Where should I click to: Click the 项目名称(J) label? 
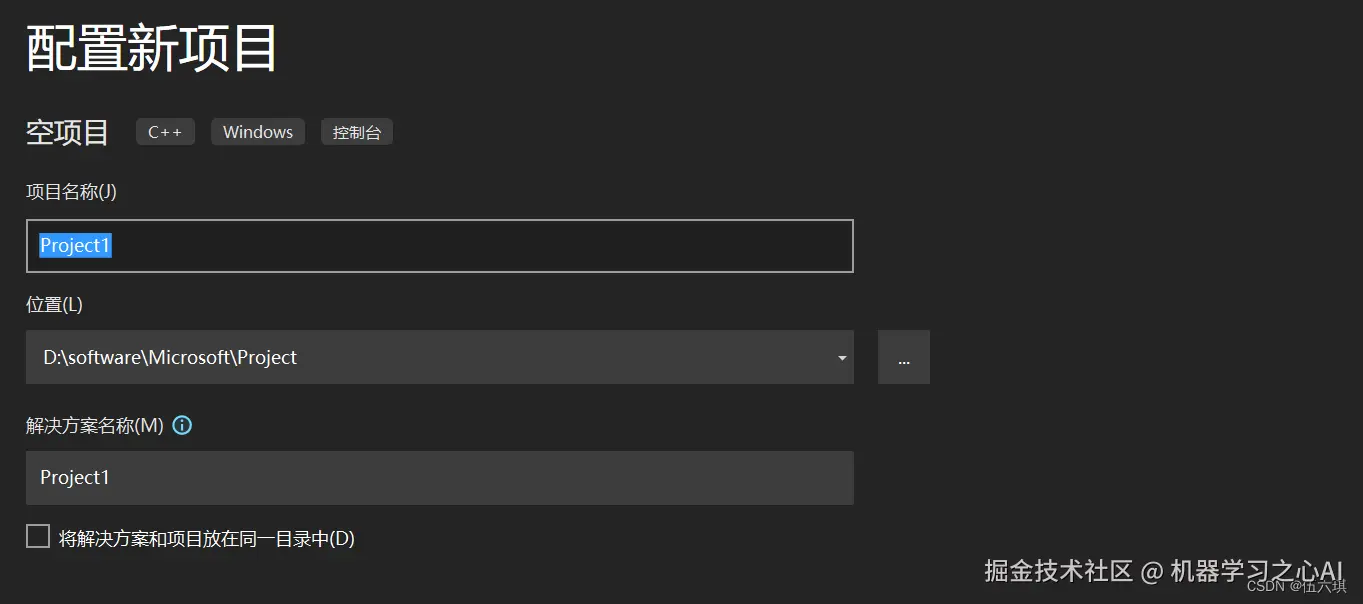(71, 192)
